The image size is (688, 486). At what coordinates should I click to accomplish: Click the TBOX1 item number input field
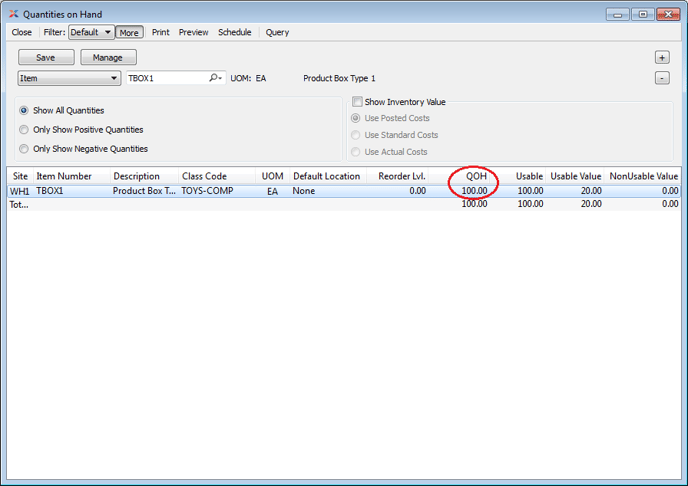click(x=165, y=78)
